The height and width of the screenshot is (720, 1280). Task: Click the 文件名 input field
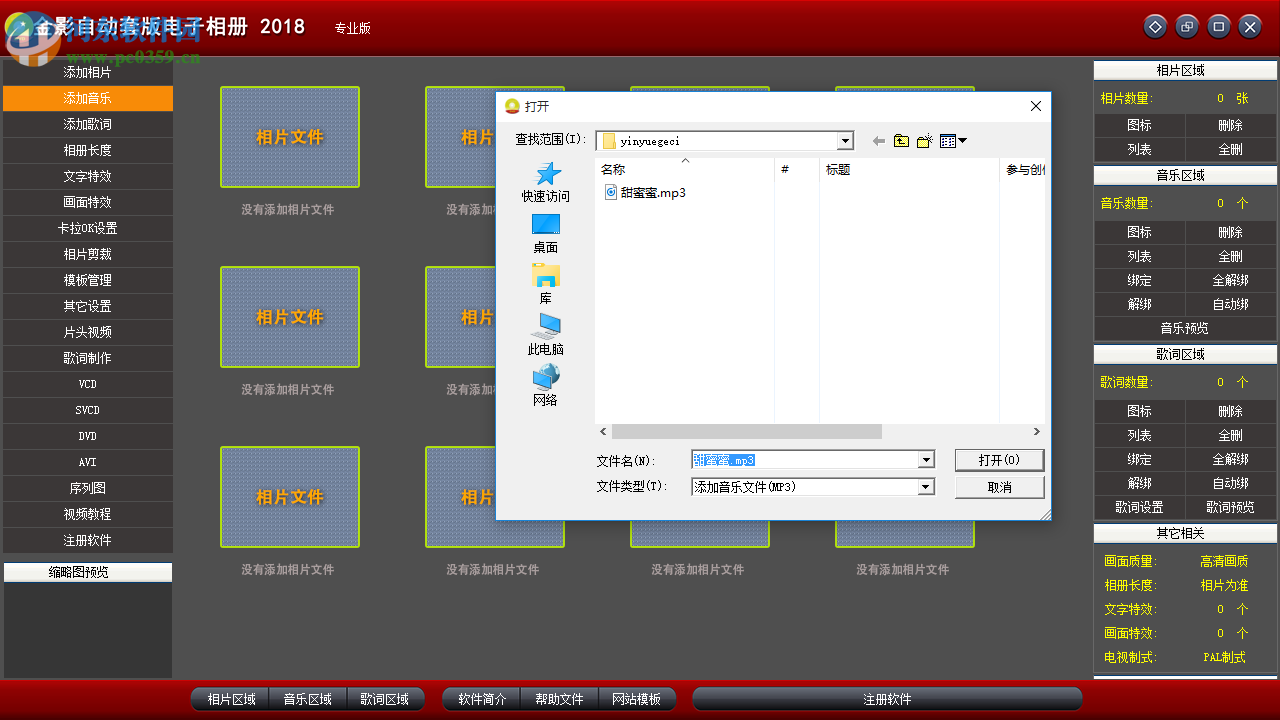tap(805, 460)
